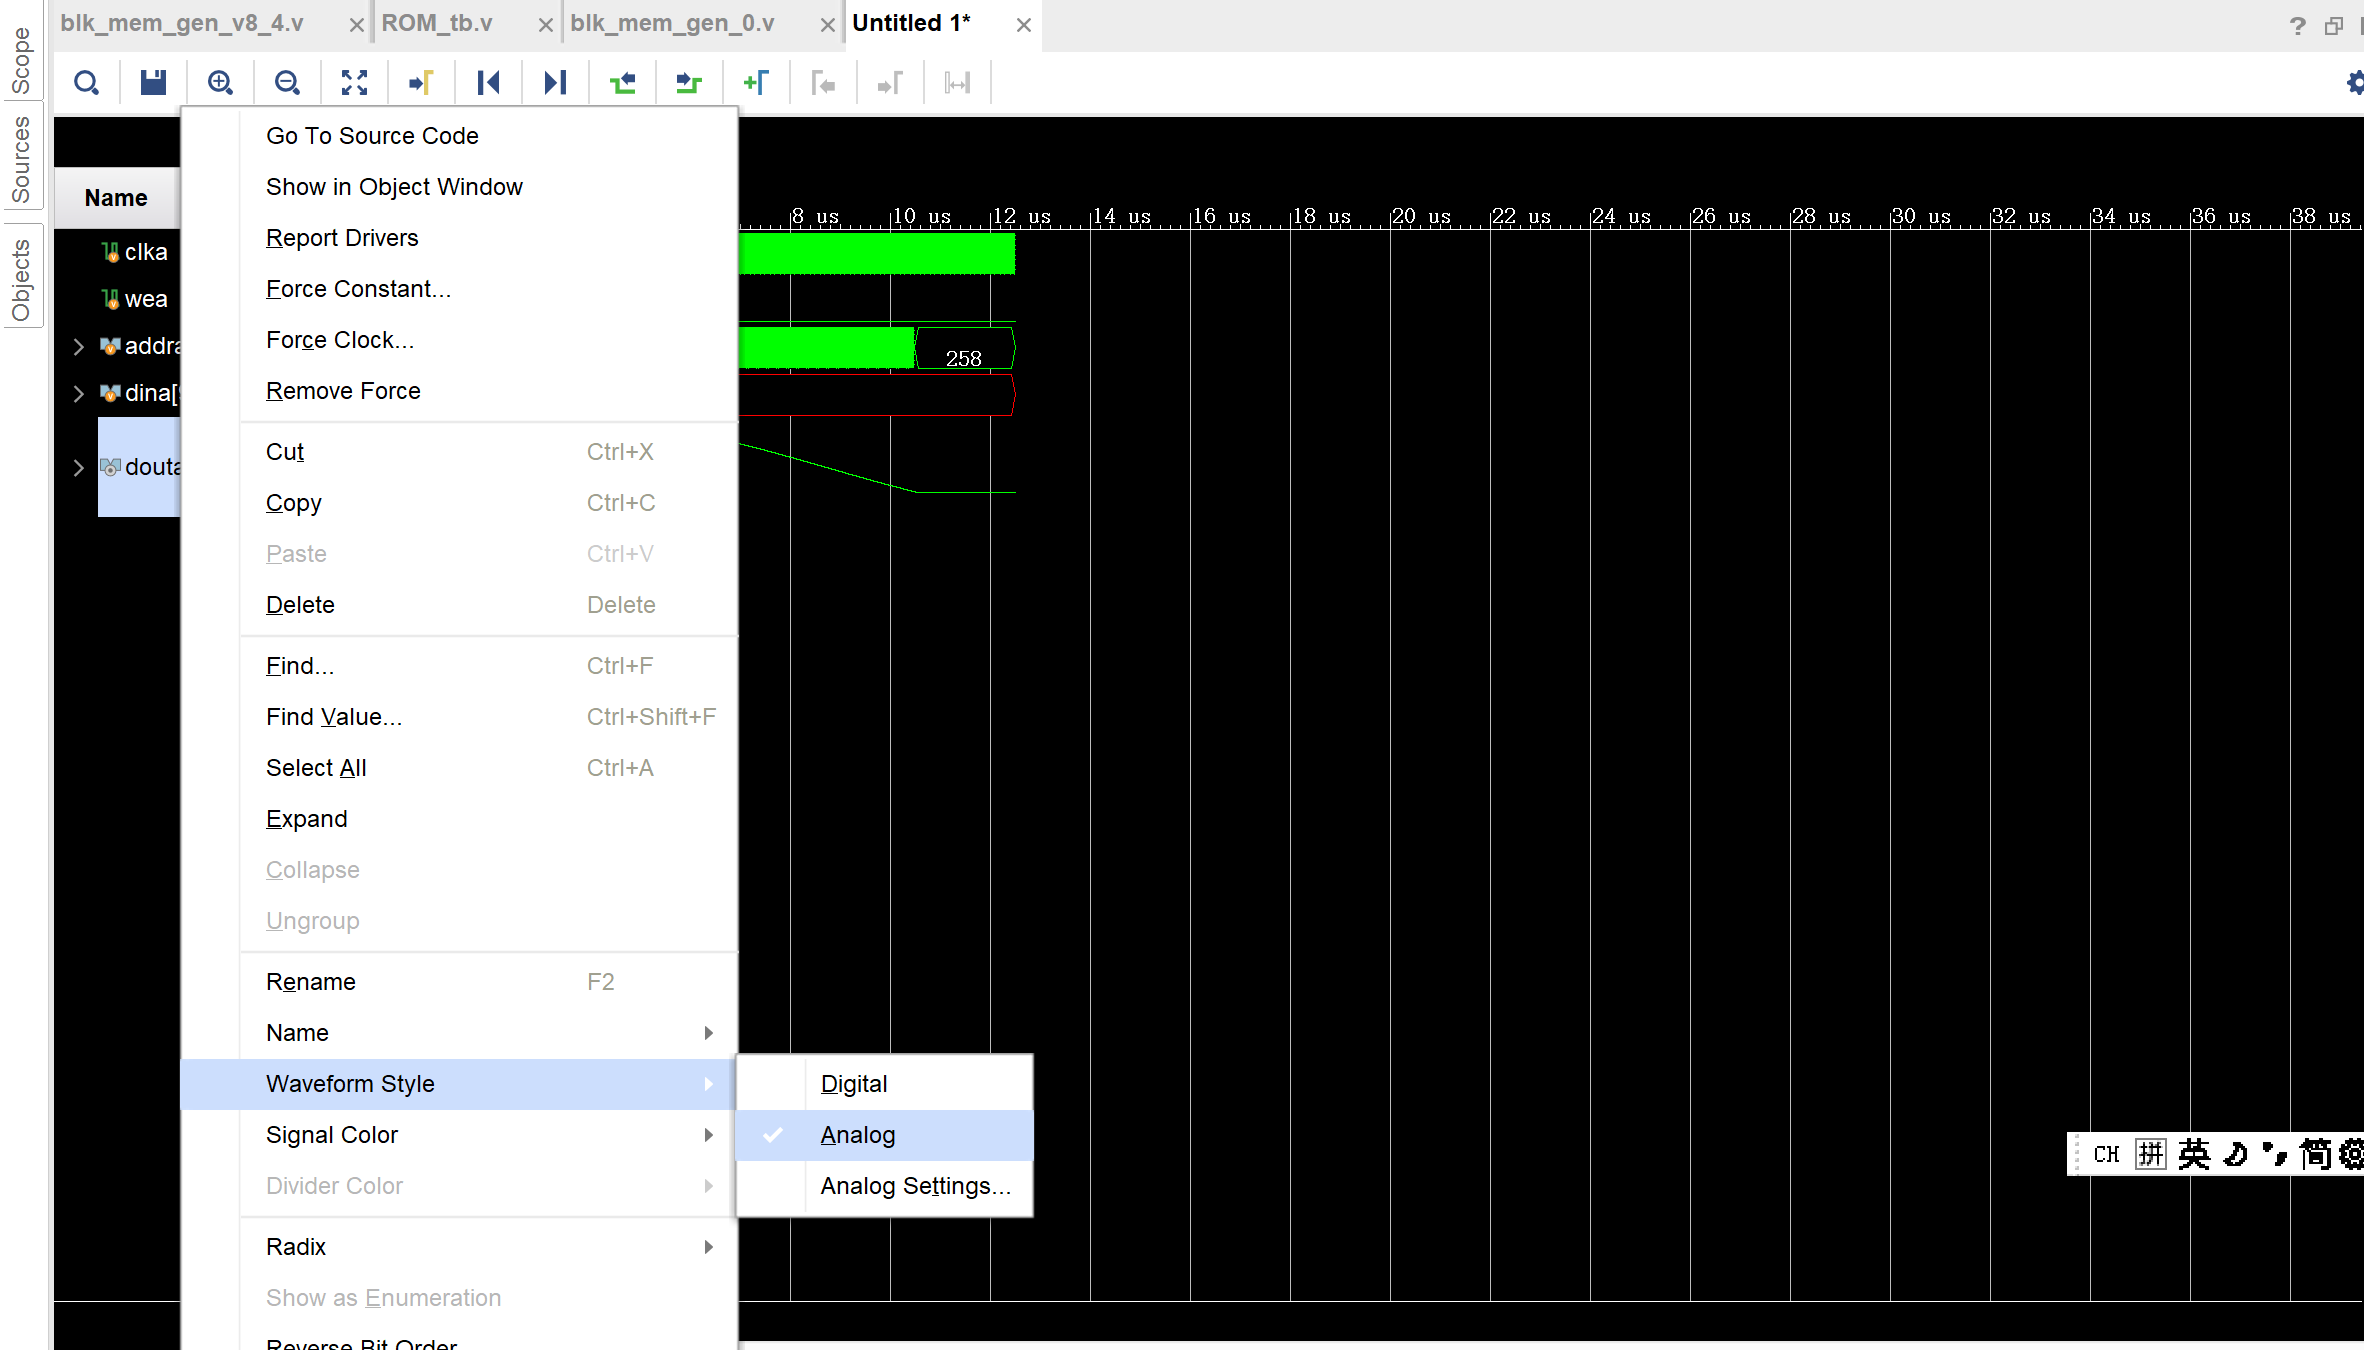Click the add marker icon
The width and height of the screenshot is (2364, 1350).
click(x=756, y=83)
